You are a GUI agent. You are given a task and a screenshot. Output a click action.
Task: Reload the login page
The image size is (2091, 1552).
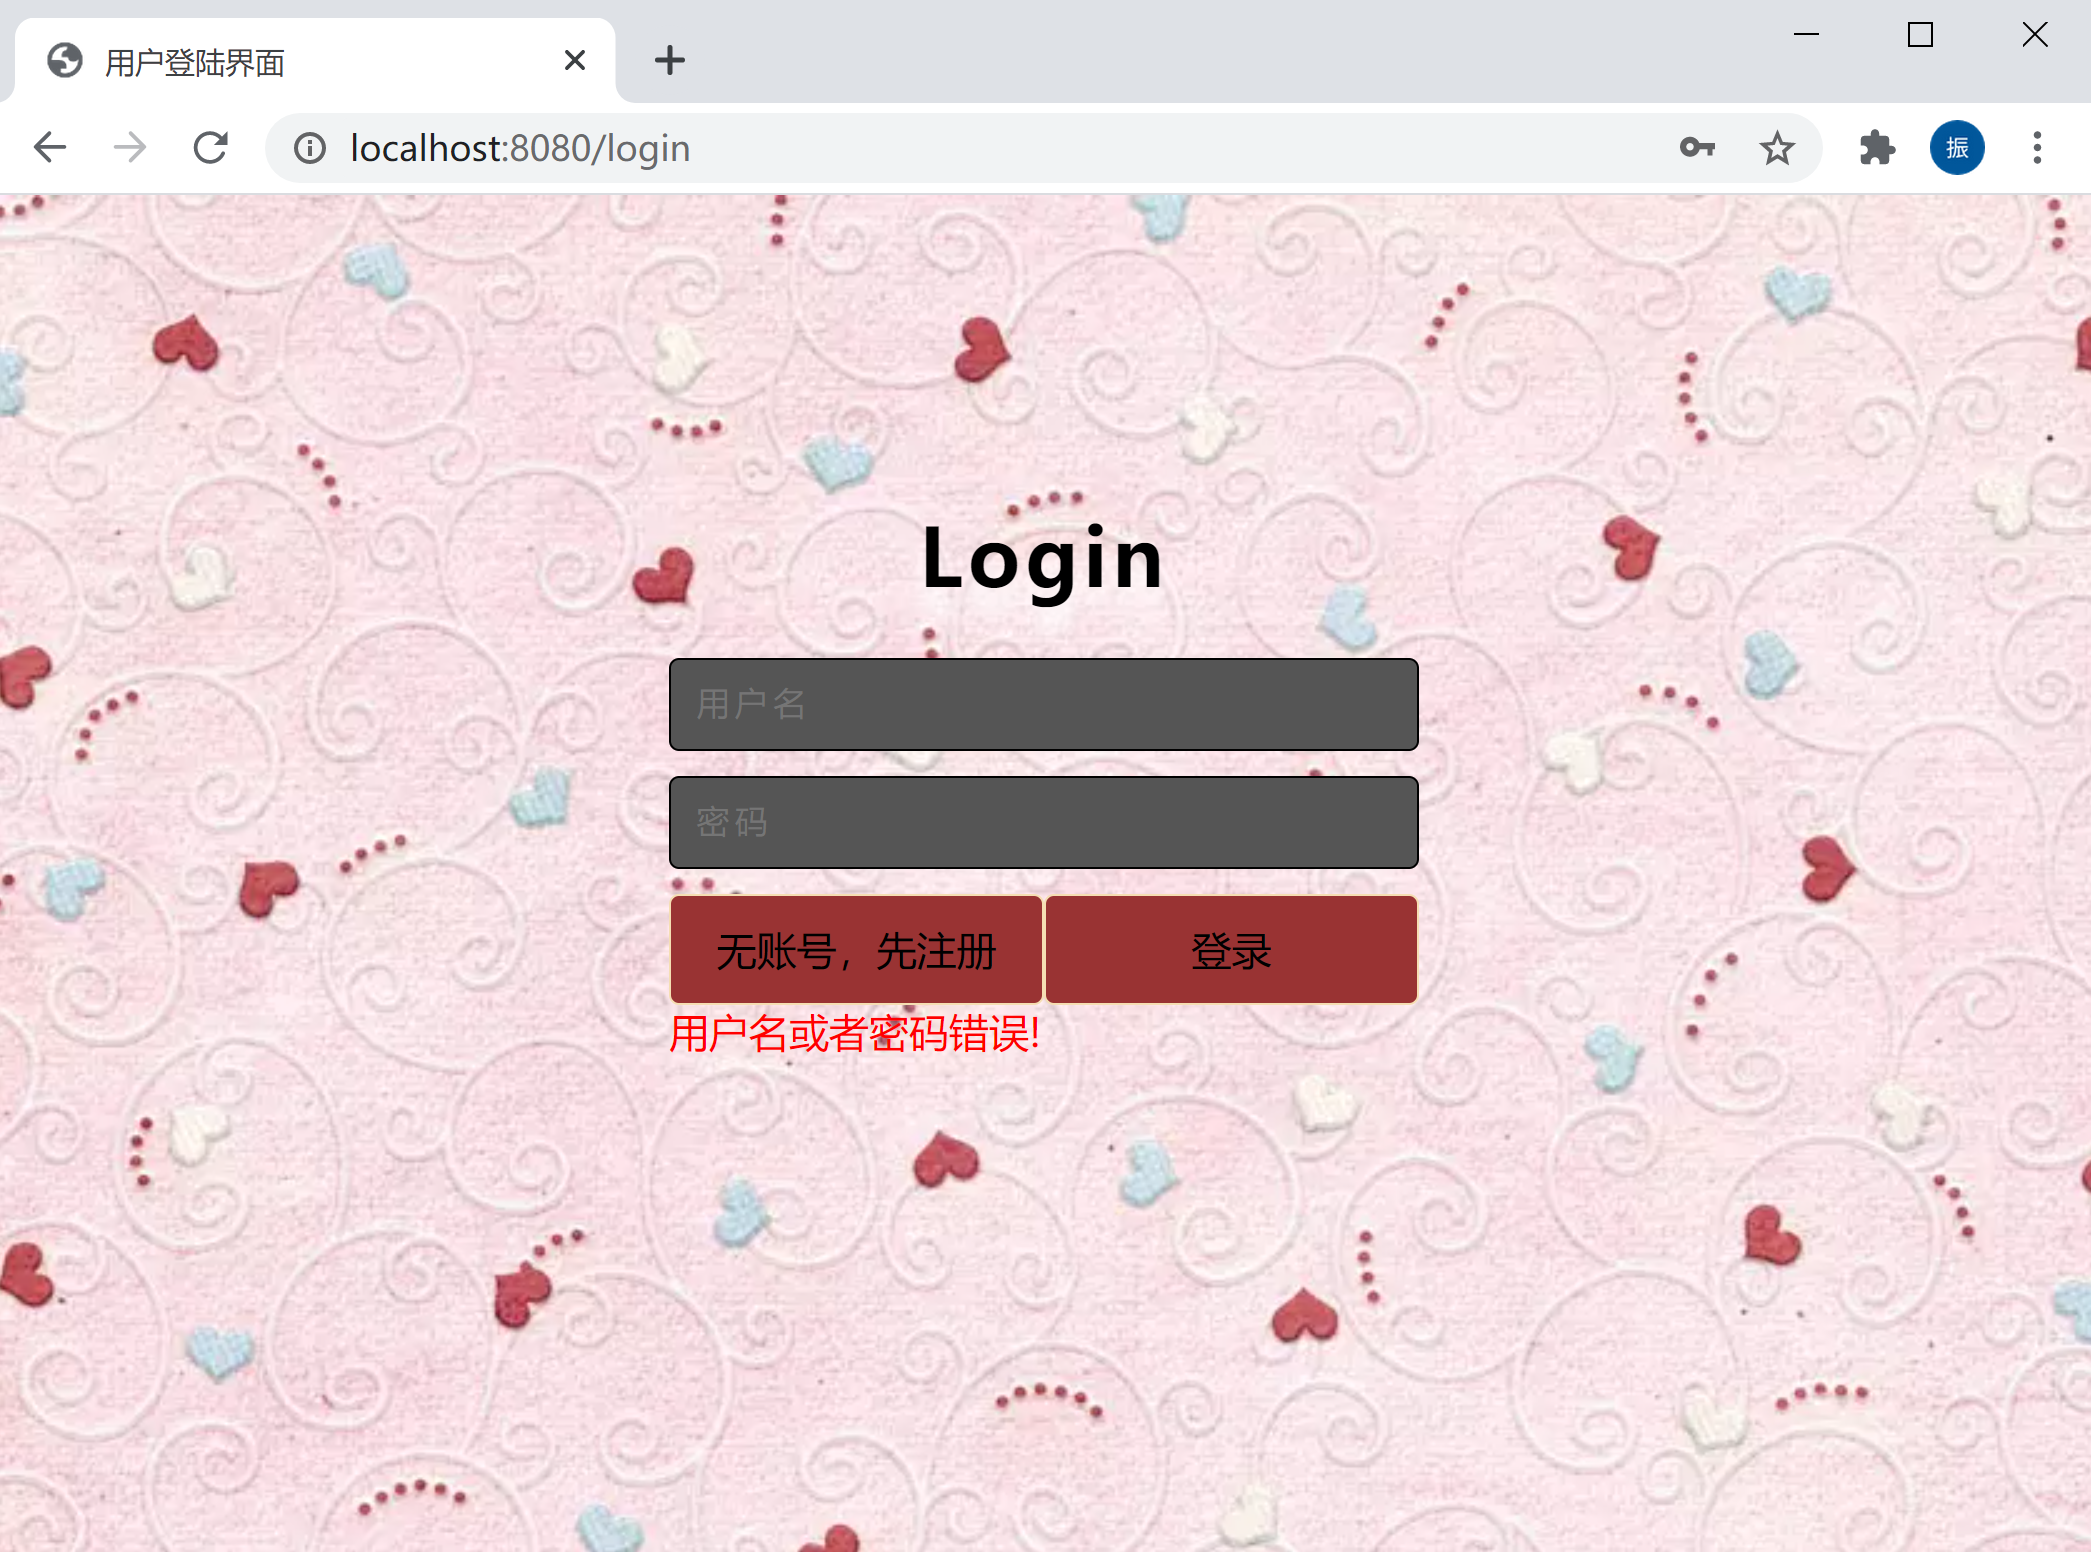coord(211,148)
